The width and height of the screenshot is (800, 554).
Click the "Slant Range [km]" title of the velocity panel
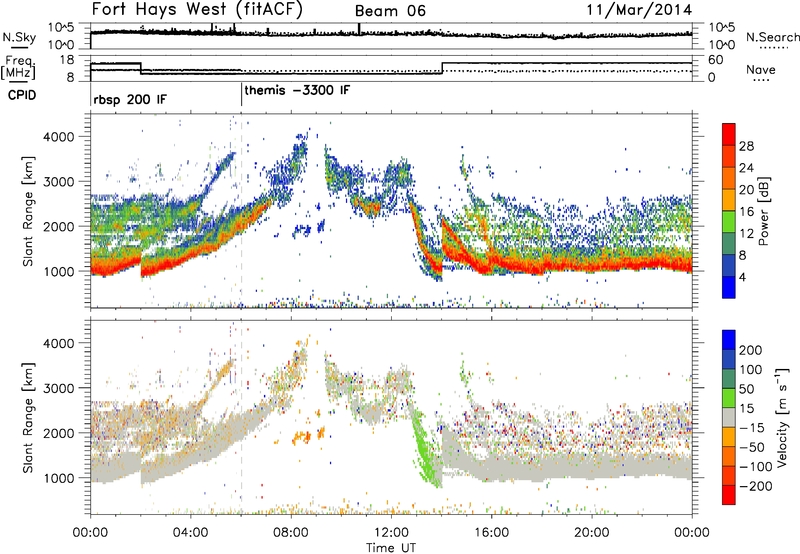(x=28, y=417)
